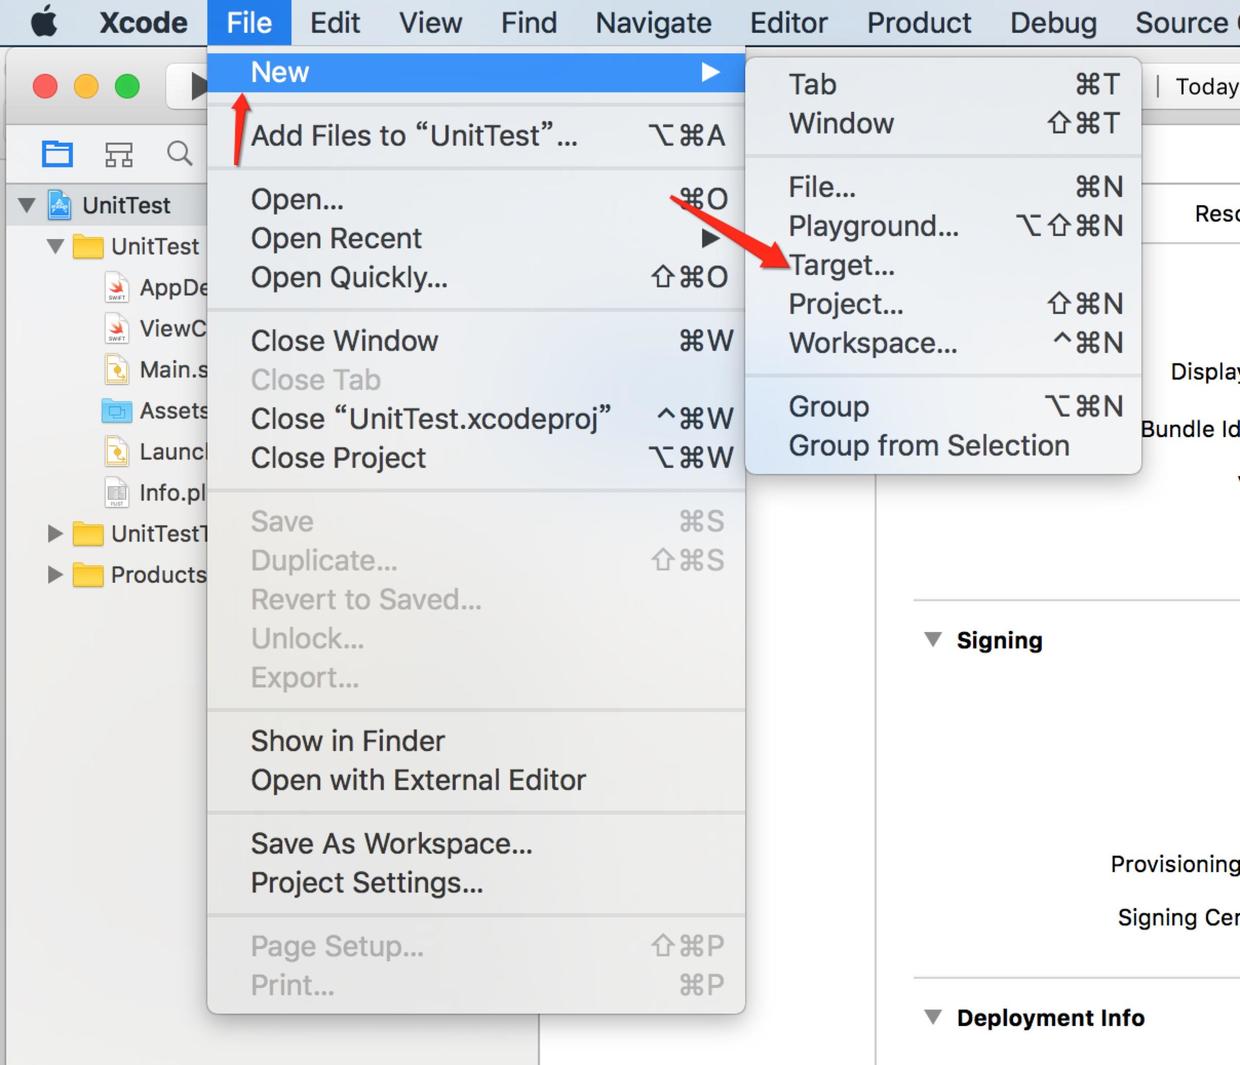This screenshot has width=1240, height=1065.
Task: Collapse the Signing section triangle
Action: click(933, 640)
